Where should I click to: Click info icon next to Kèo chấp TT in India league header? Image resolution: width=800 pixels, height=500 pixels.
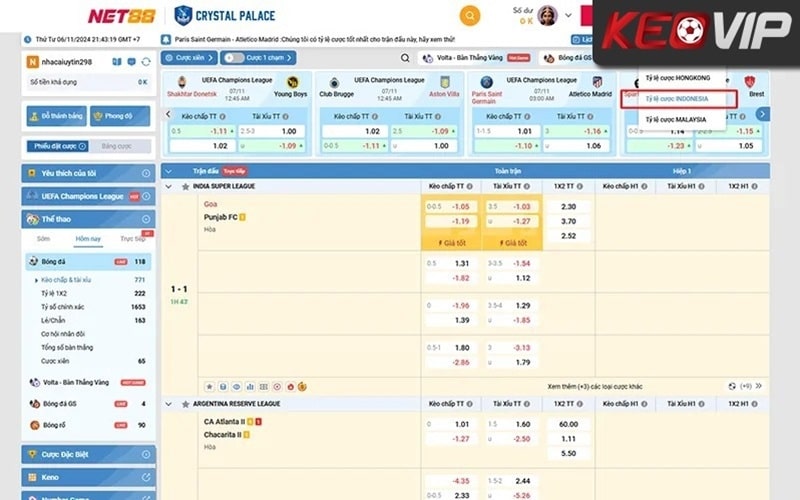(x=469, y=187)
